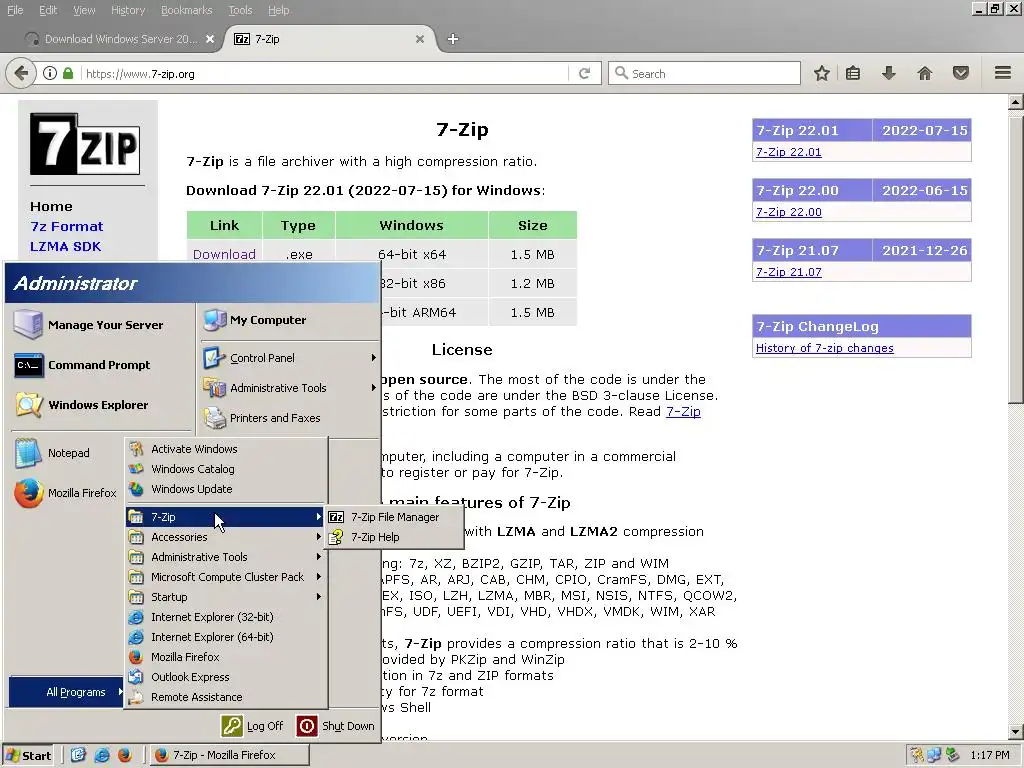The height and width of the screenshot is (768, 1024).
Task: Click the Pocket icon in toolbar
Action: coord(961,73)
